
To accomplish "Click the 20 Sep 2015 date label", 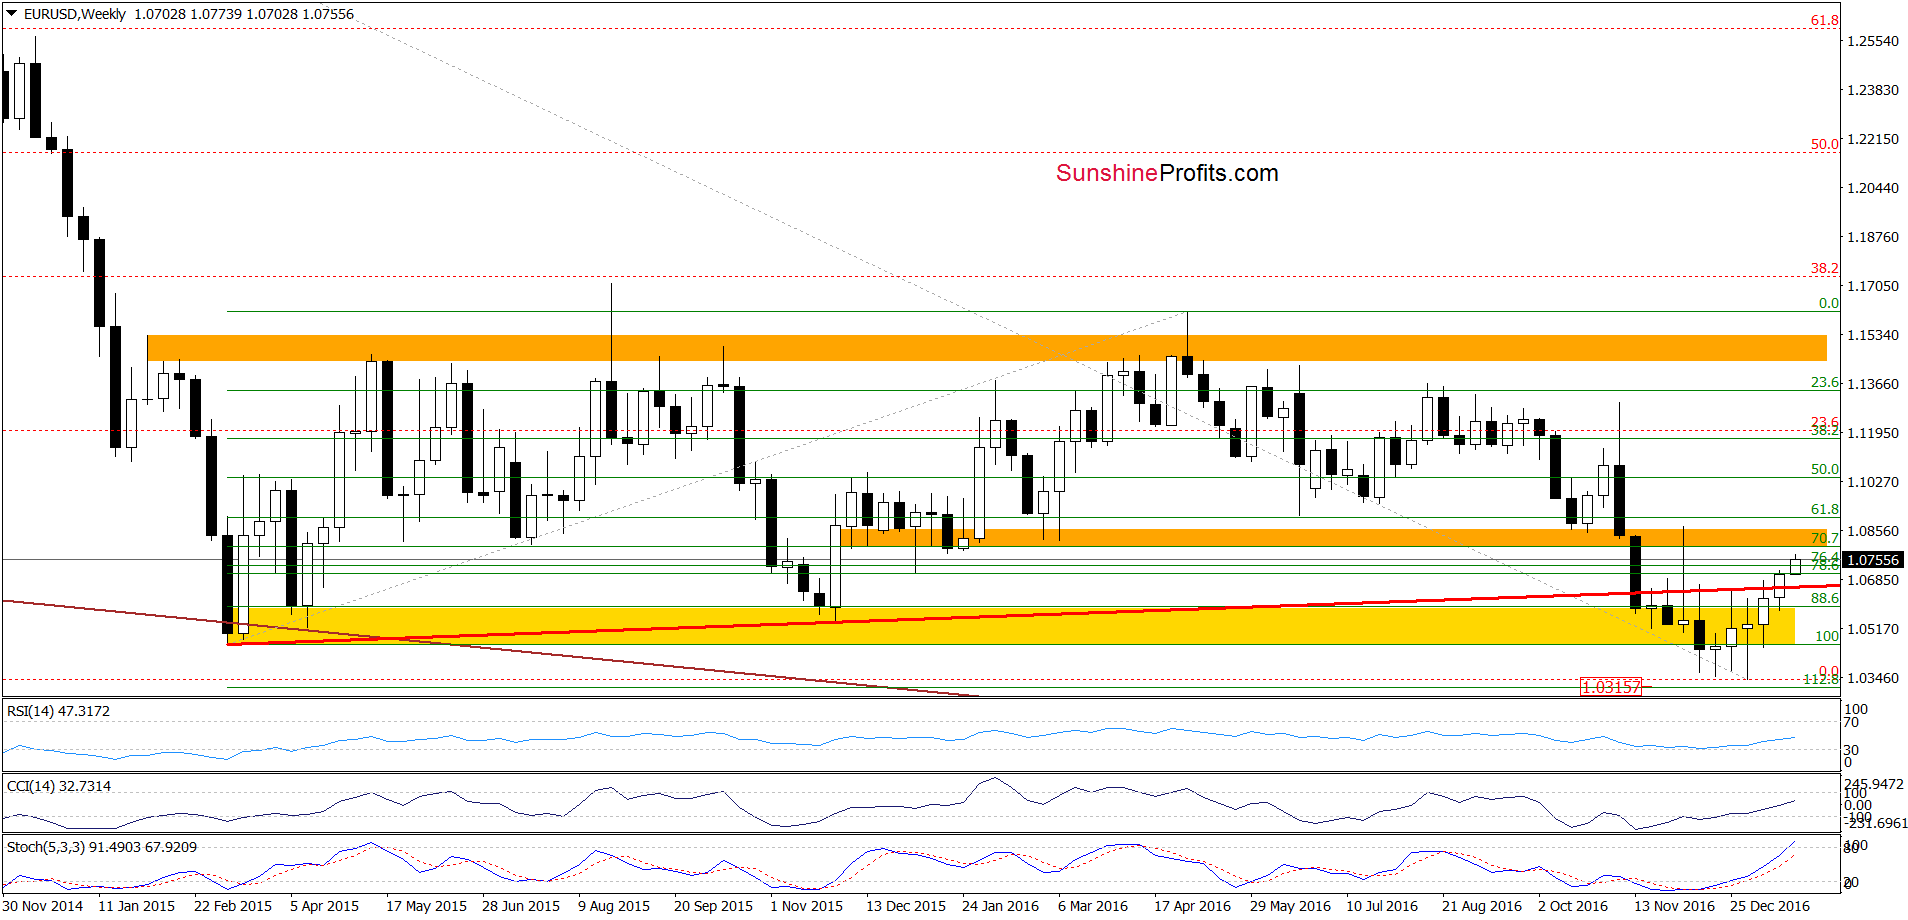I will click(714, 906).
